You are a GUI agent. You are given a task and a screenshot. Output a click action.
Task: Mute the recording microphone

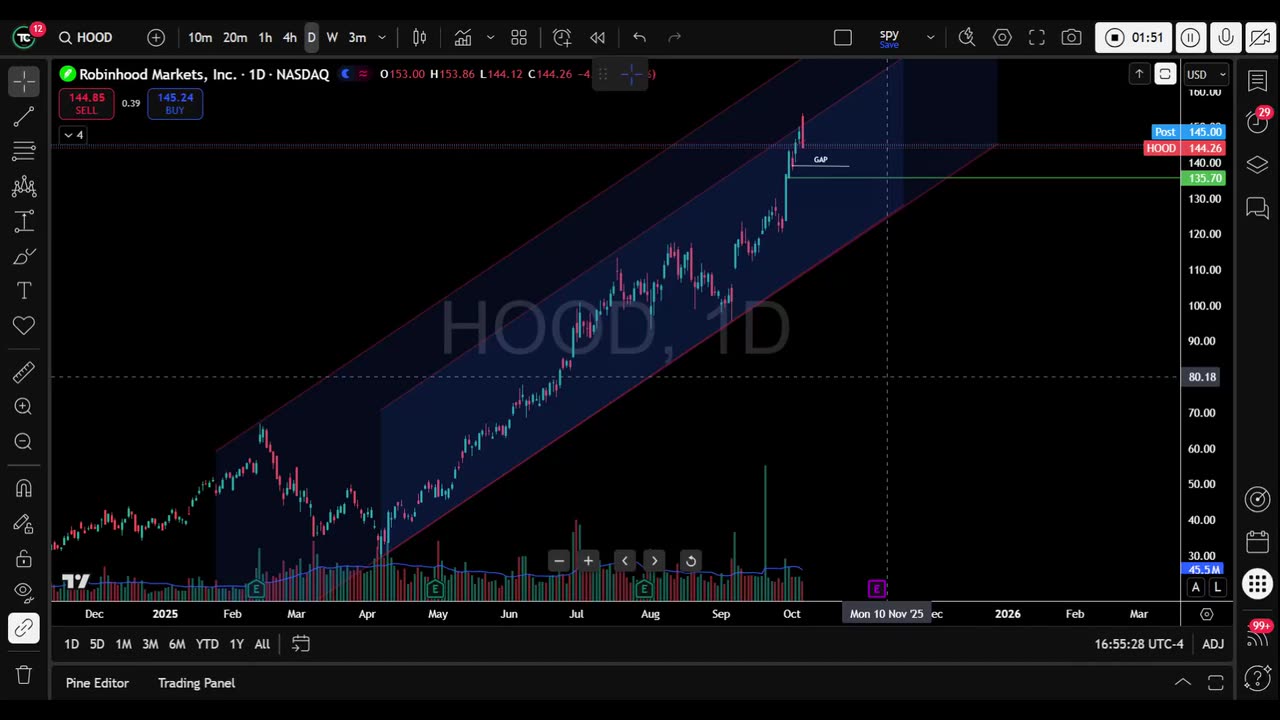[x=1225, y=38]
